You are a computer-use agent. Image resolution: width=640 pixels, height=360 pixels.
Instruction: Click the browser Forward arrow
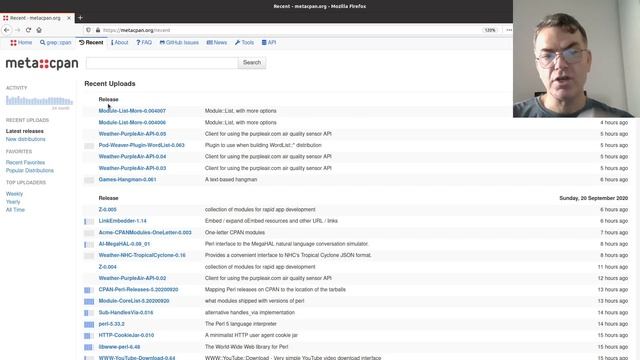click(x=18, y=30)
